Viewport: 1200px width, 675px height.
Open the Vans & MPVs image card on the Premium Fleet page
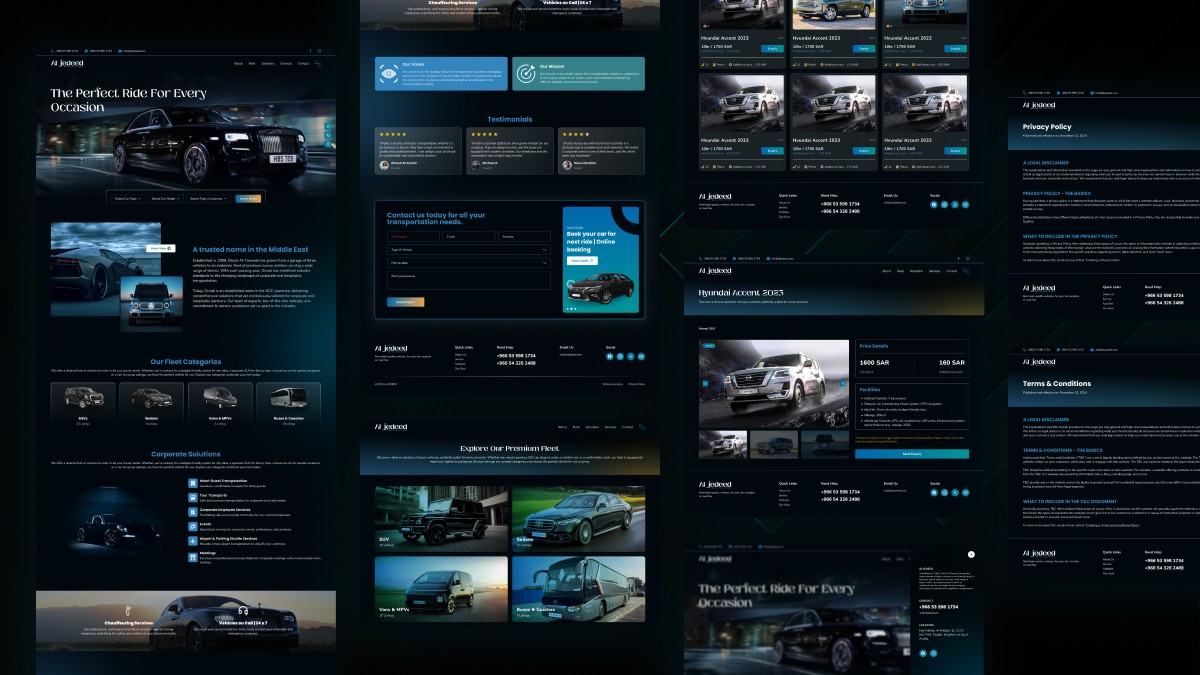tap(441, 588)
